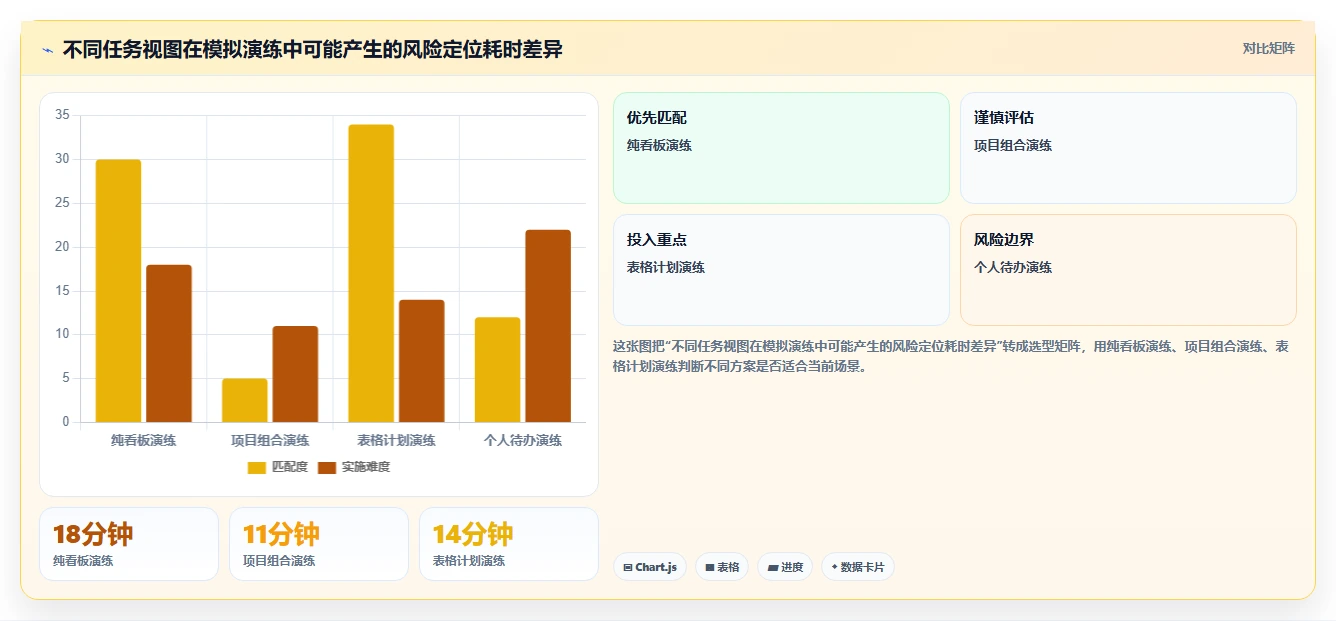Click the 11分钟 项目组合演练 stat card

(319, 544)
